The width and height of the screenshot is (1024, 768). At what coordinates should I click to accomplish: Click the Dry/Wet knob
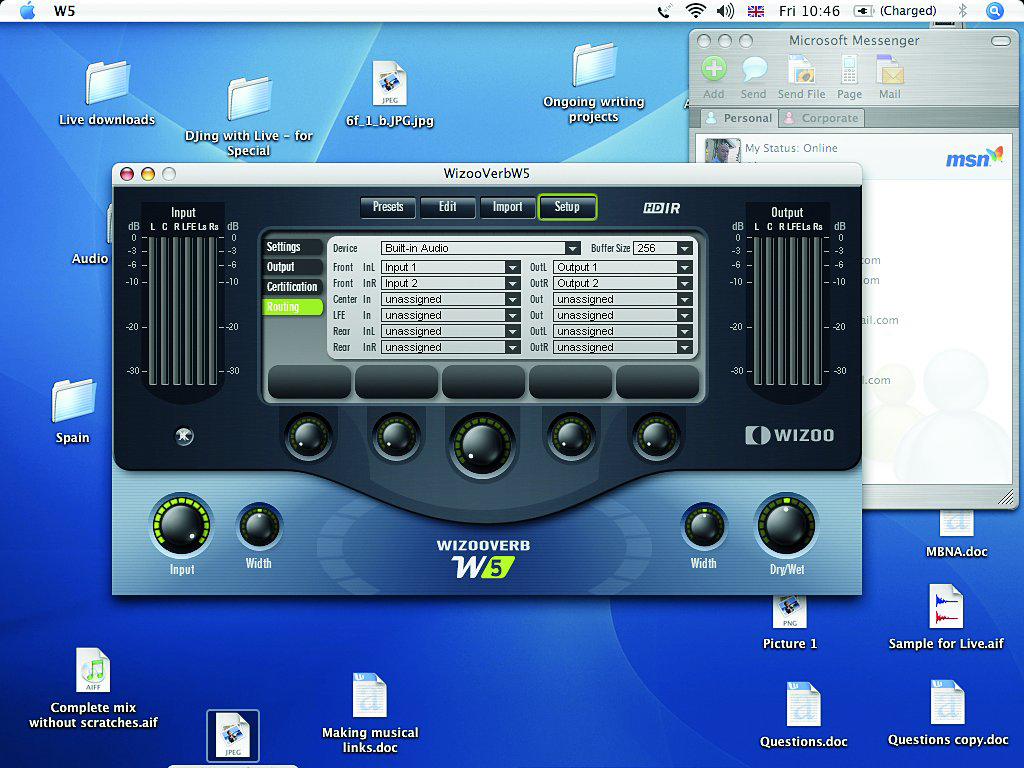click(x=786, y=524)
